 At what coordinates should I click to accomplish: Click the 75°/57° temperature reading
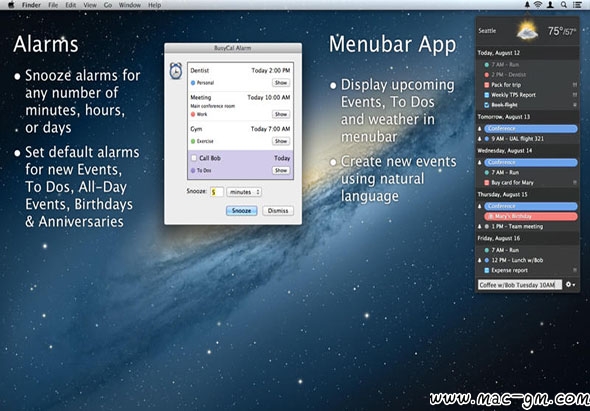(x=561, y=31)
